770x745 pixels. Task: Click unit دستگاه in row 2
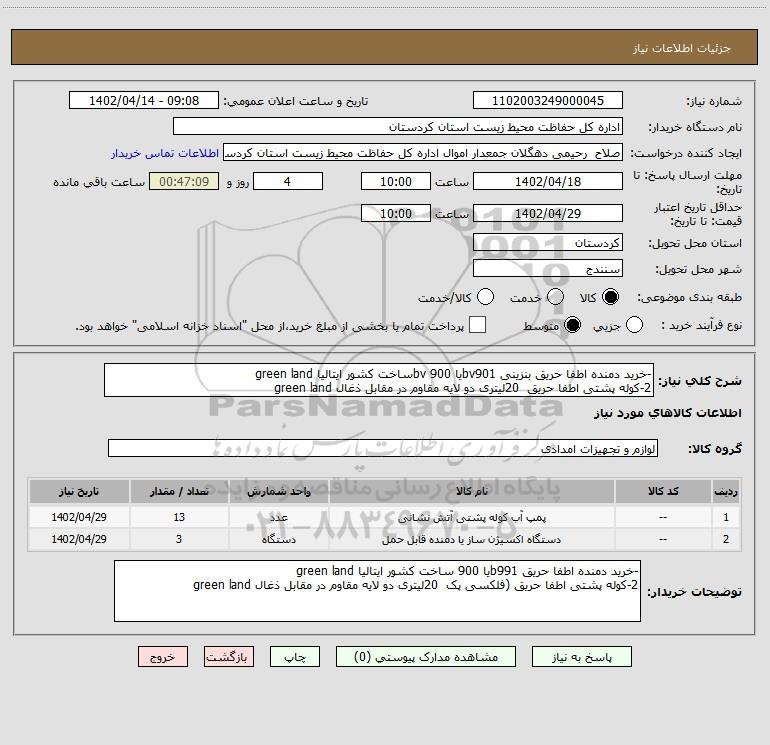tap(278, 540)
